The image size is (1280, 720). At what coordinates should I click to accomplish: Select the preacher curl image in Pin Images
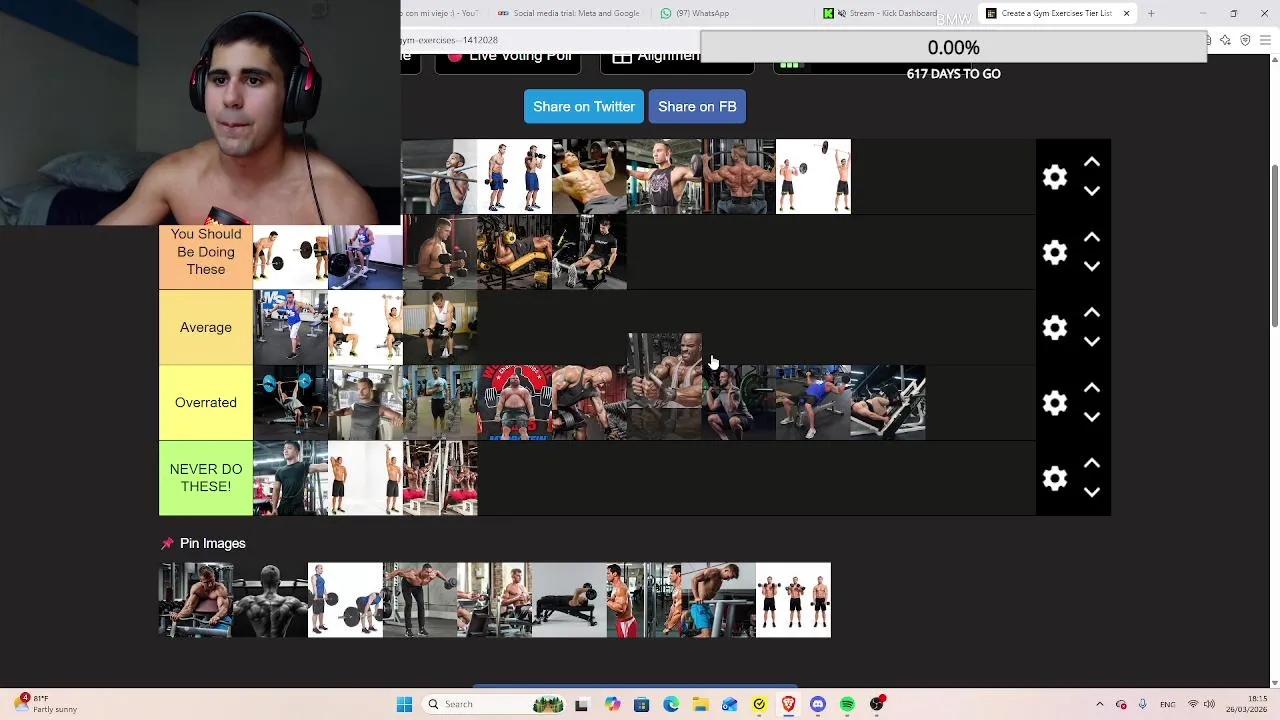196,600
